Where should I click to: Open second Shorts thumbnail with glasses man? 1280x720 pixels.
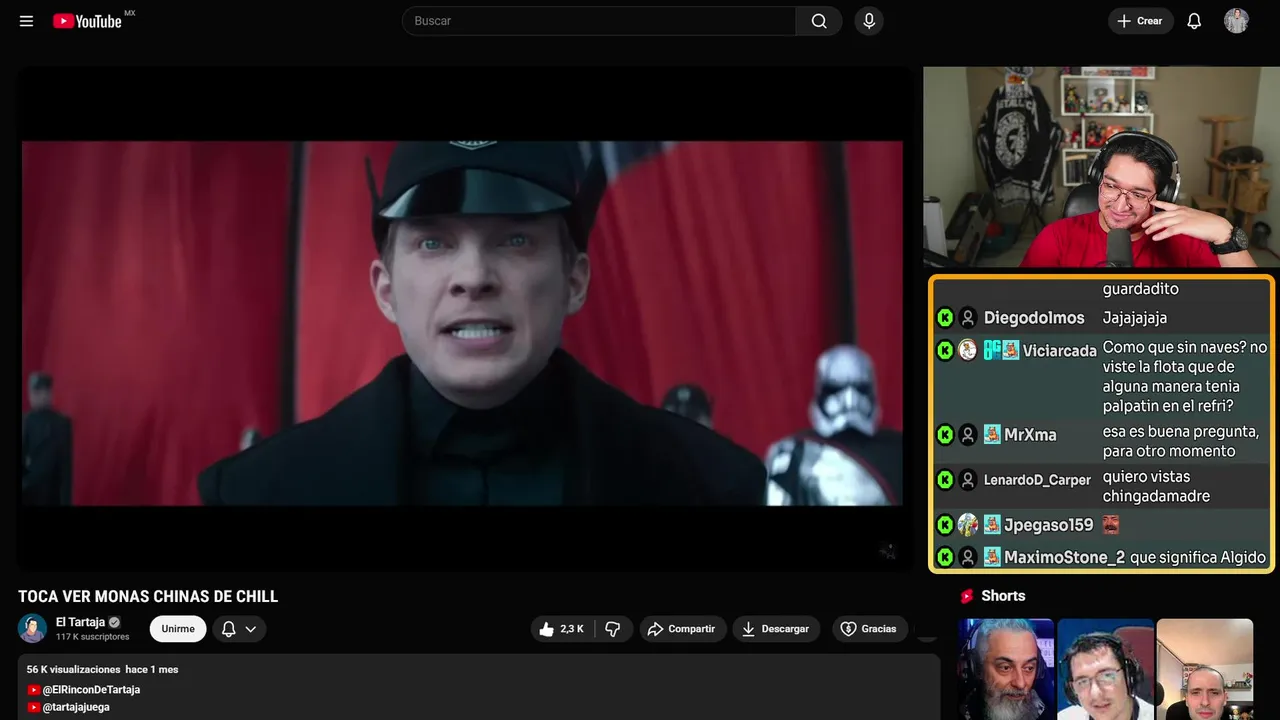1105,669
